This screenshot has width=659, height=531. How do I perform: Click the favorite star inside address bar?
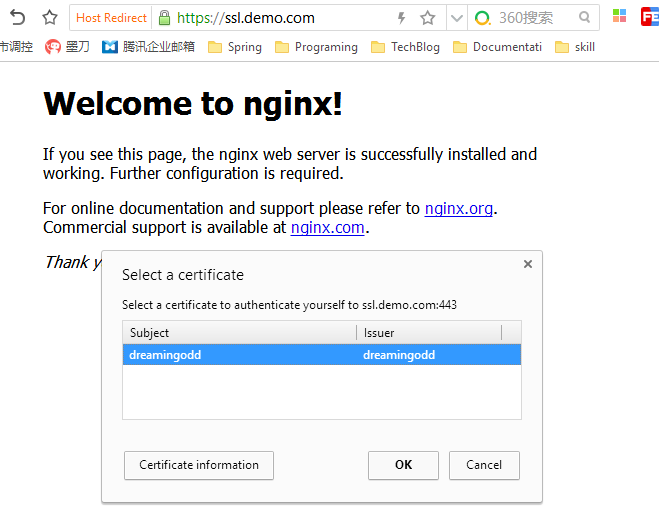click(427, 18)
